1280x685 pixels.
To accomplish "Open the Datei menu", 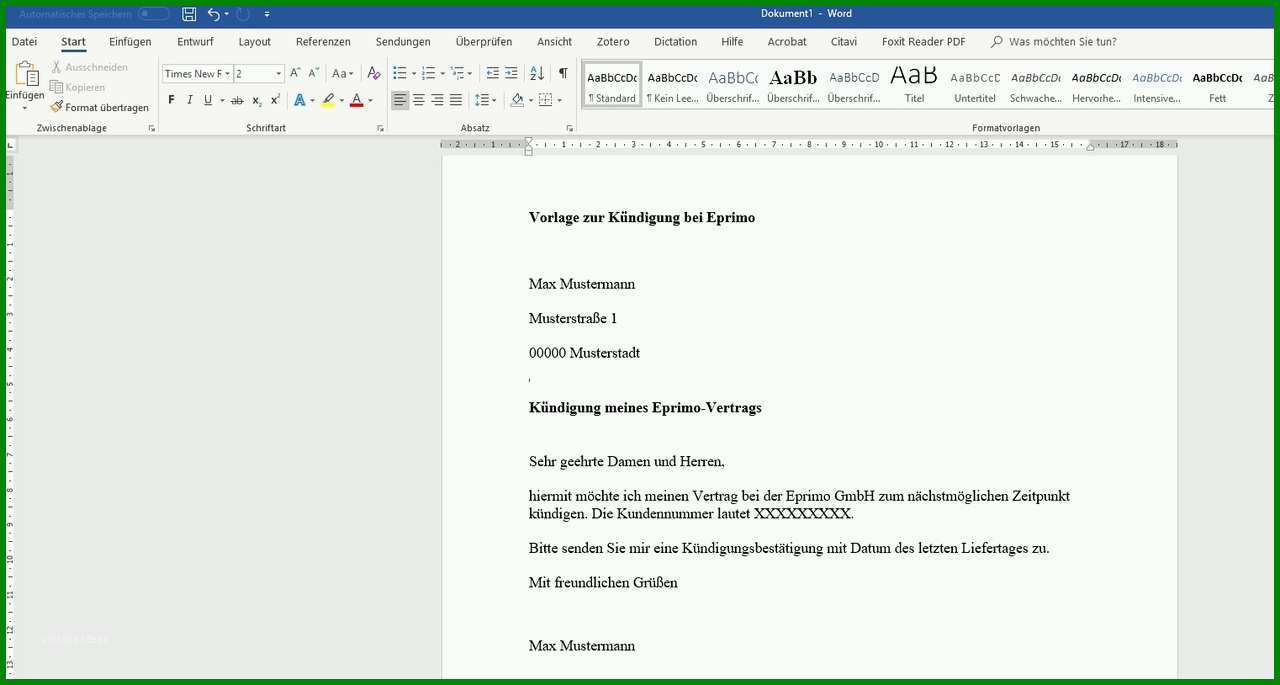I will pos(24,42).
